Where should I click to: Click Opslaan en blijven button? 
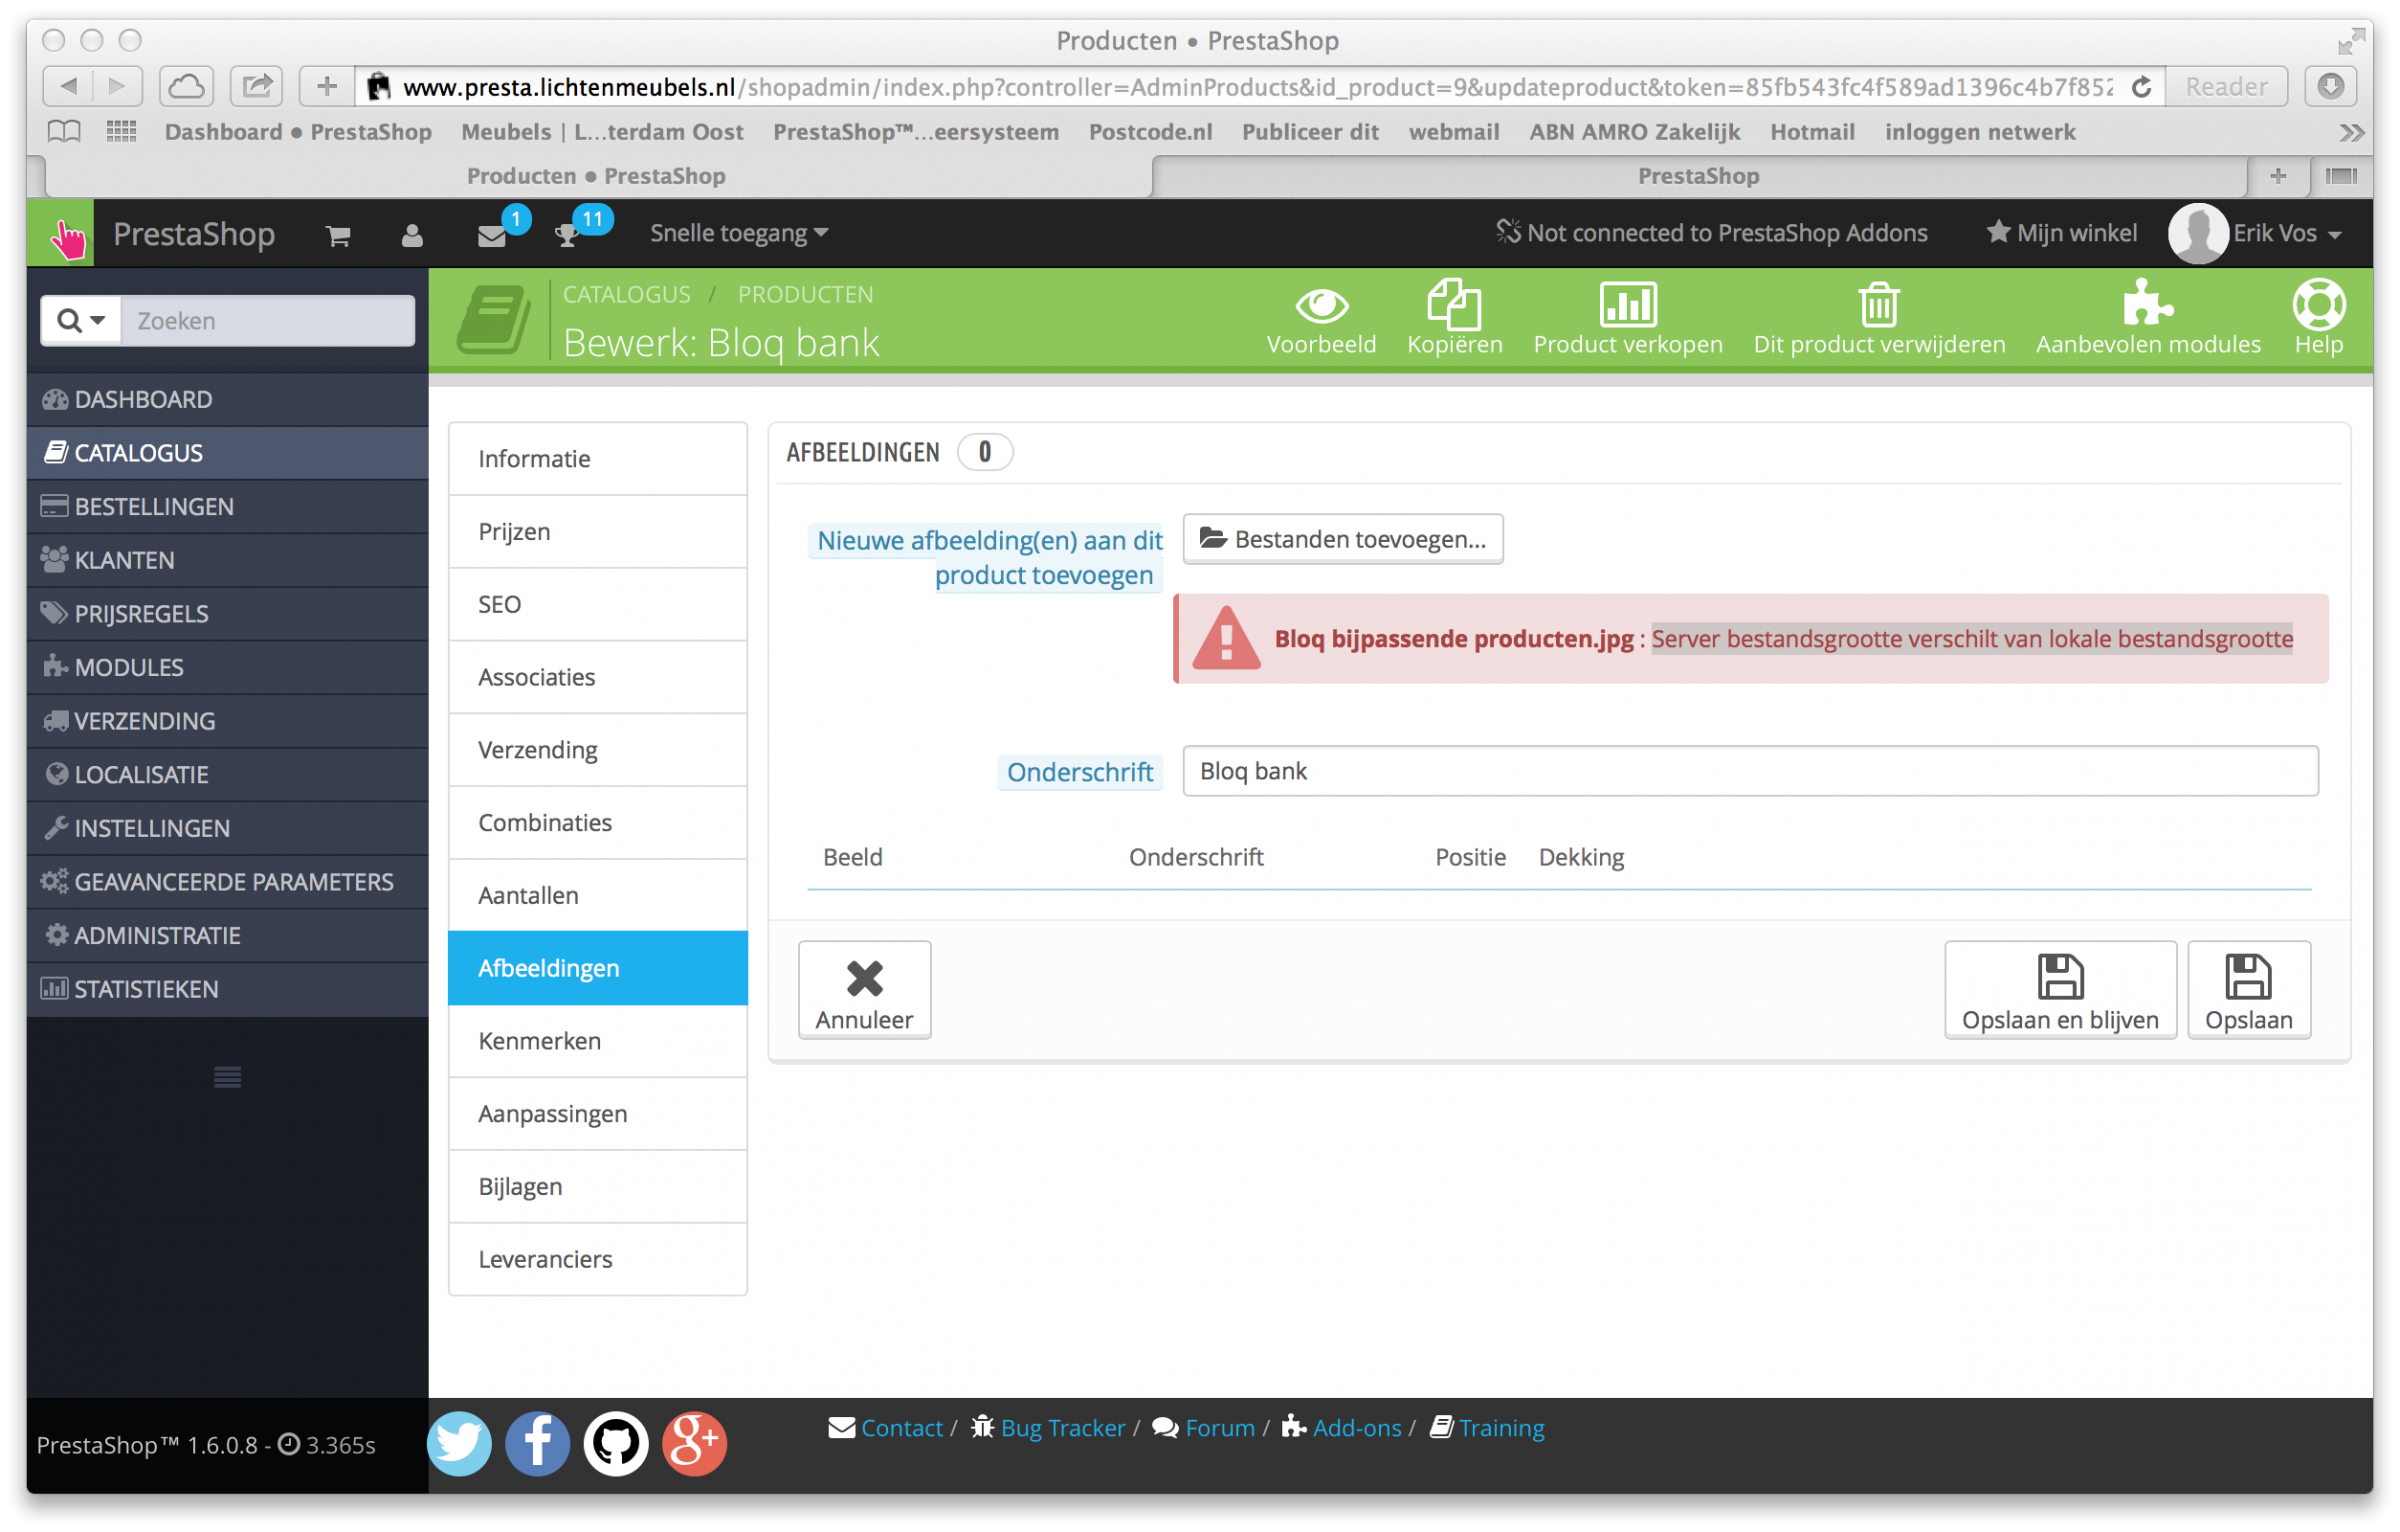[x=2059, y=989]
